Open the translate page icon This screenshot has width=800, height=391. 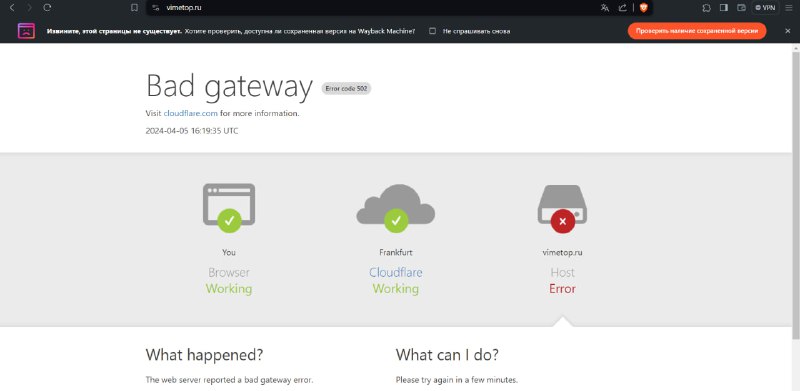pos(605,8)
